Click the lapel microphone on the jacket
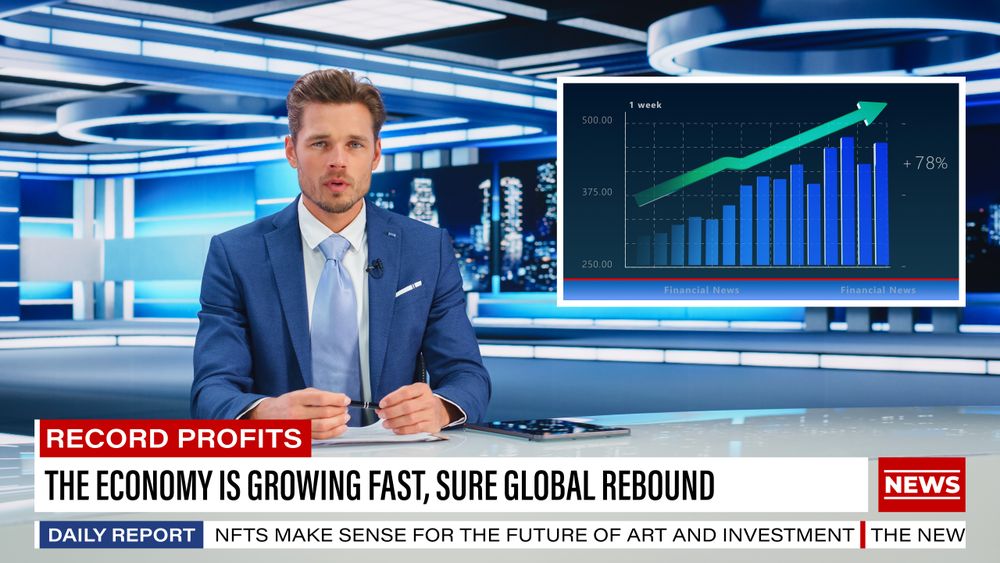Viewport: 1000px width, 563px height. (x=375, y=268)
